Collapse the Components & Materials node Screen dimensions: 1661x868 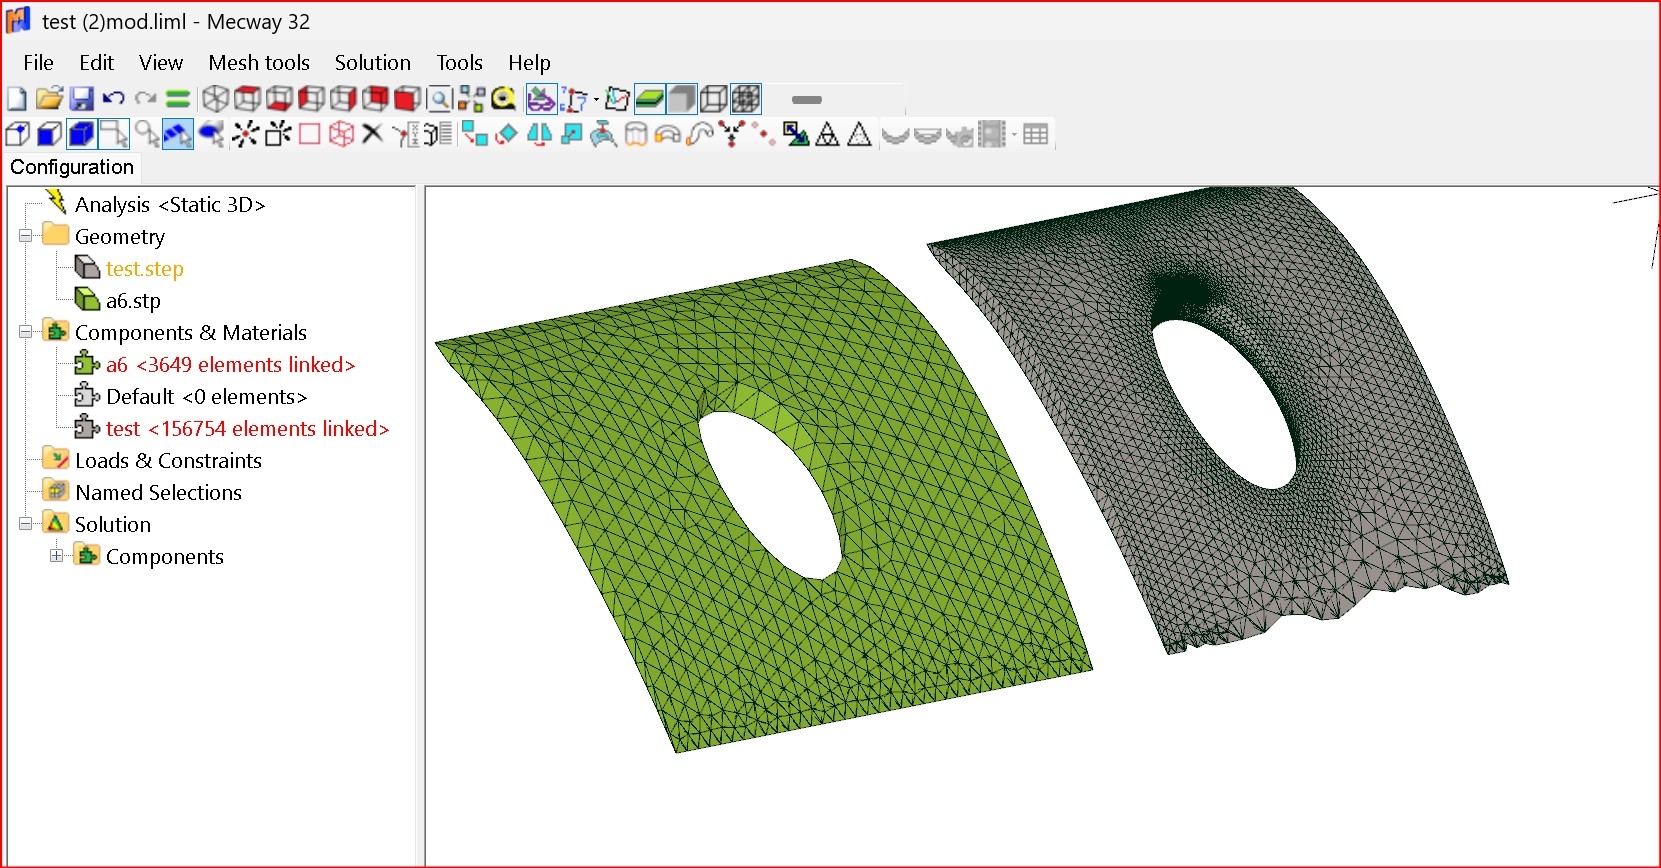26,333
